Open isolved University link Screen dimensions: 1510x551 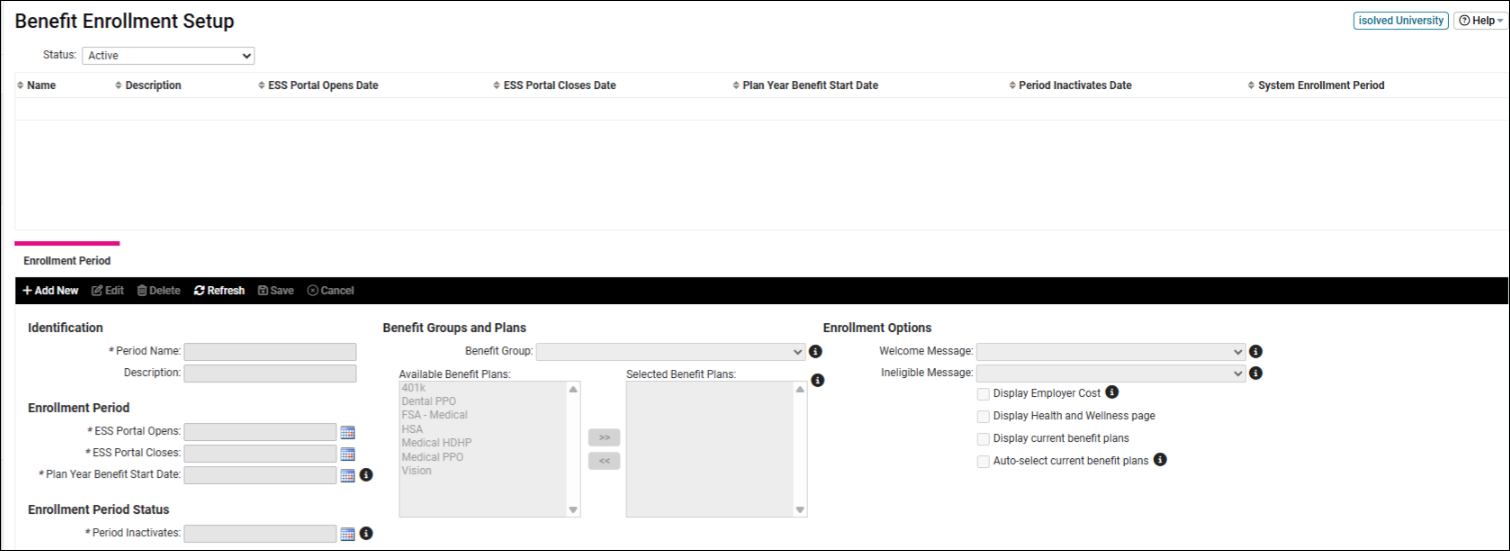1401,20
